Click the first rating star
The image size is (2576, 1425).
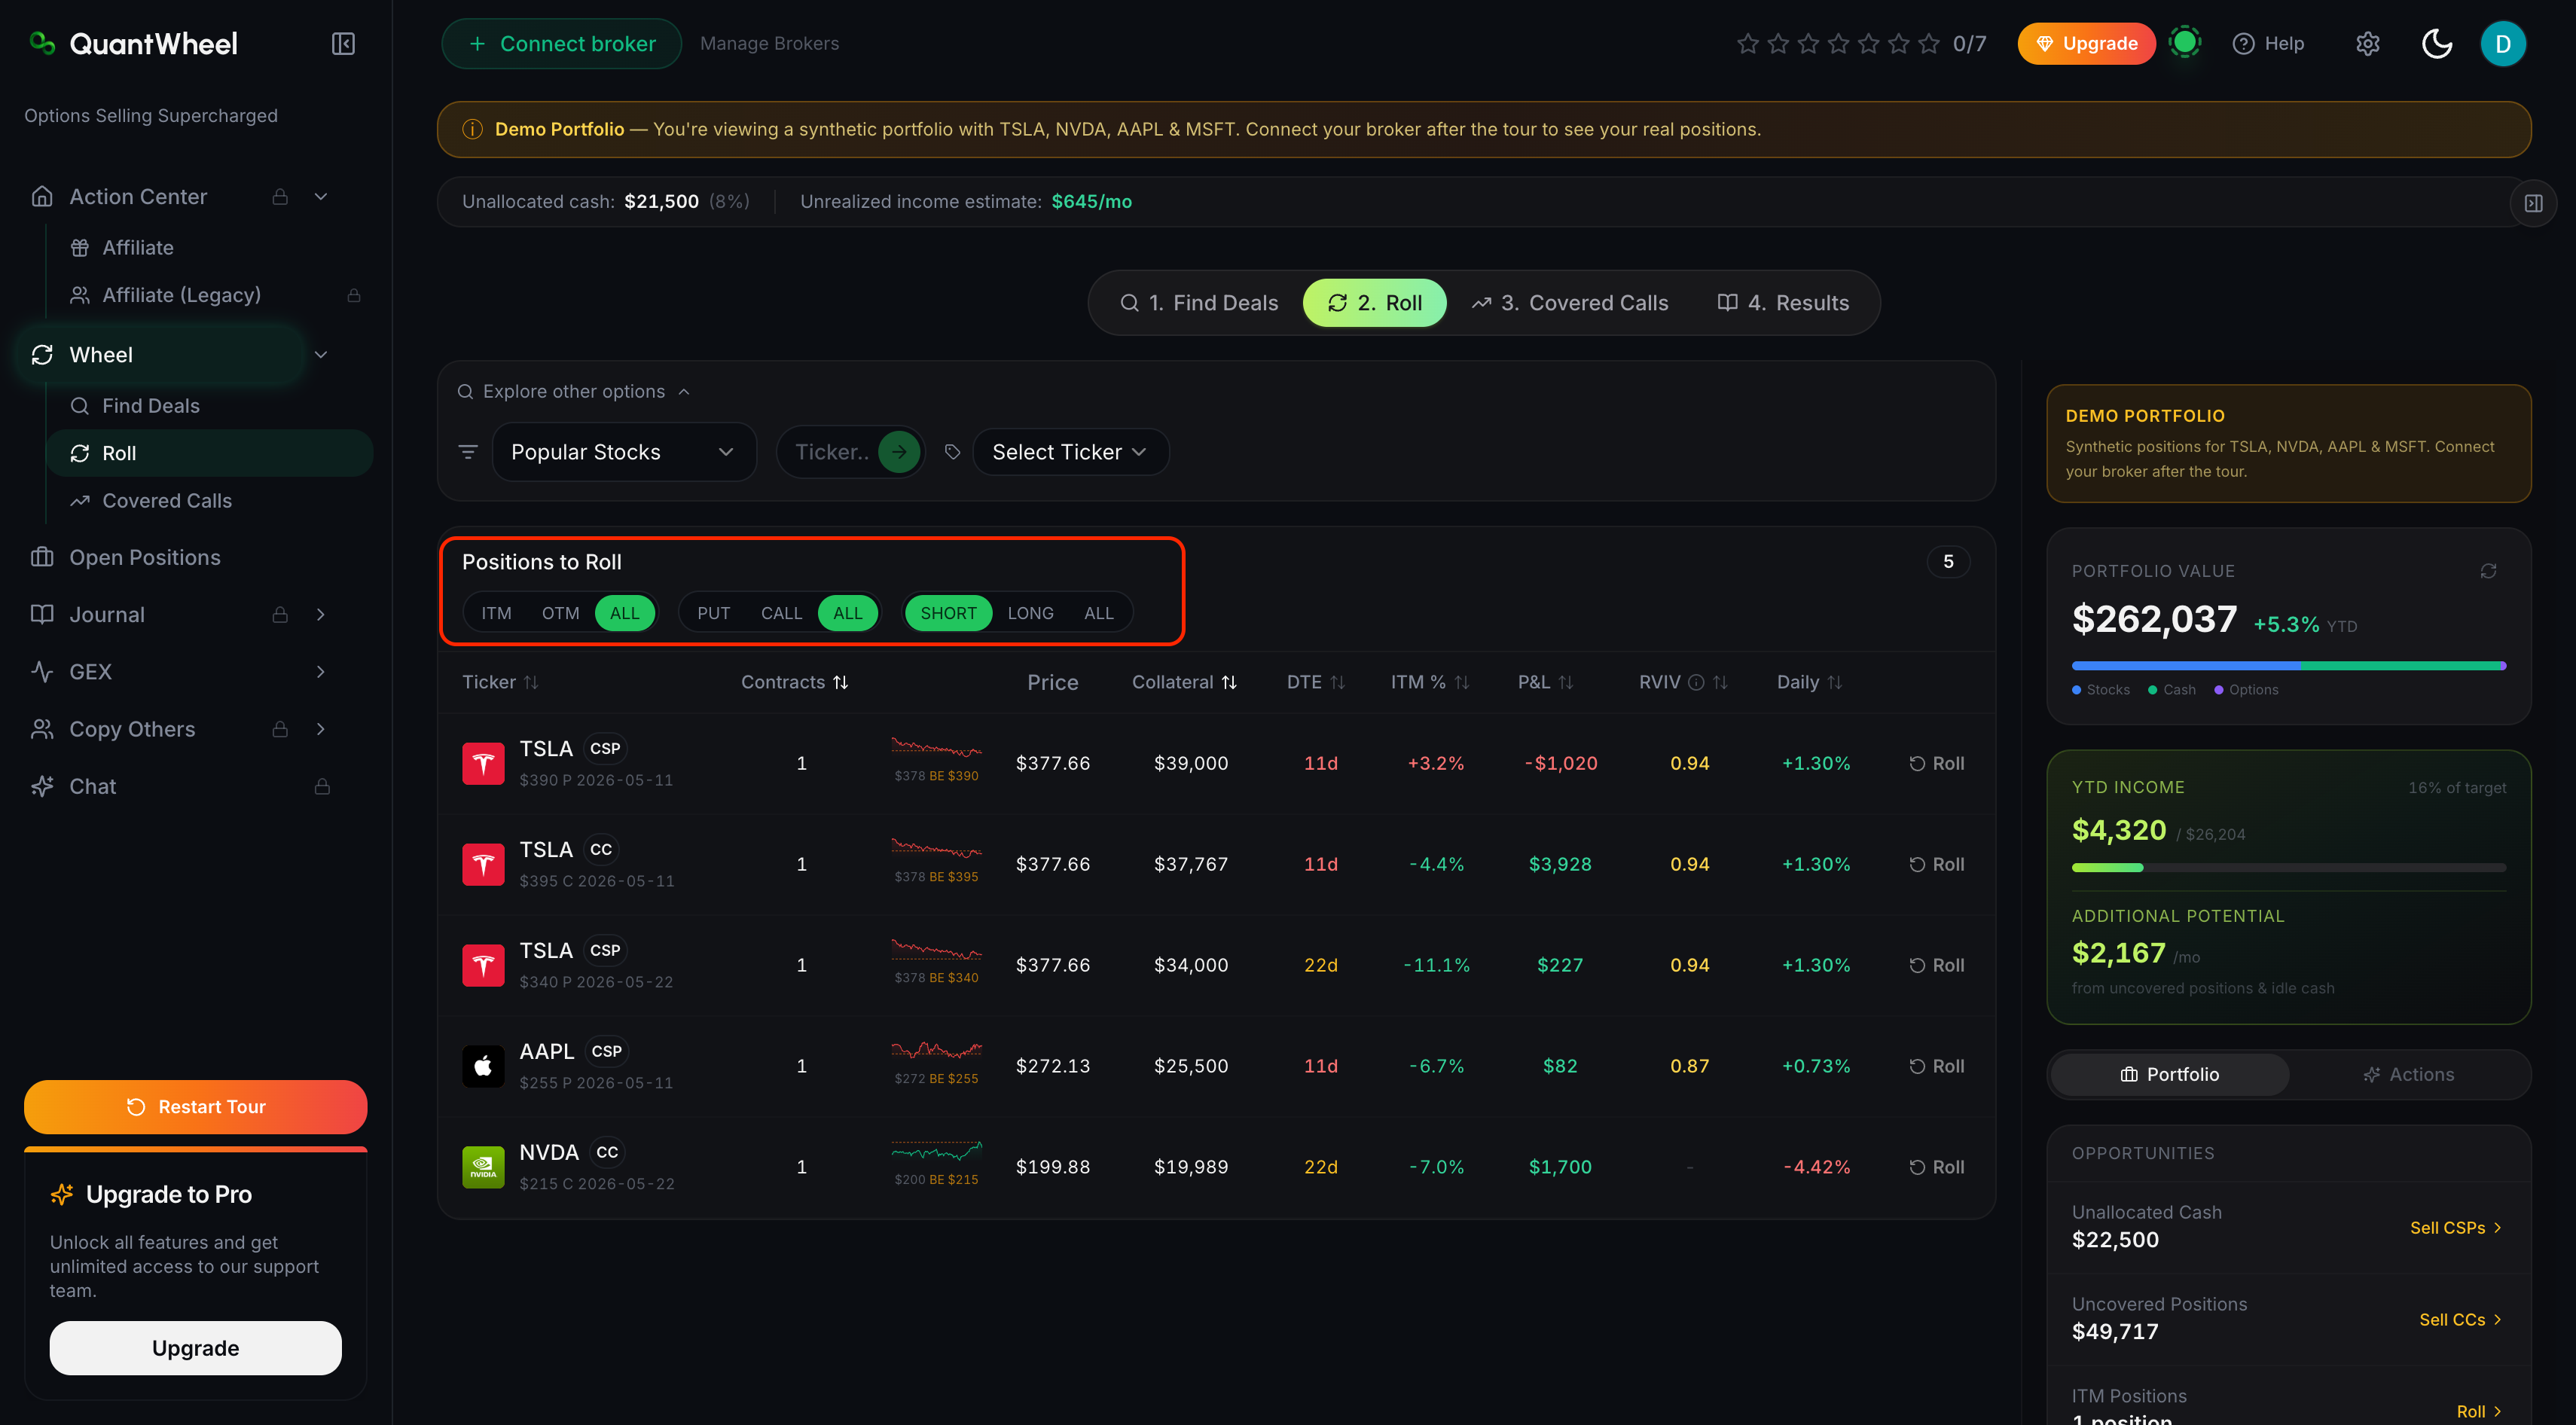(x=1748, y=44)
